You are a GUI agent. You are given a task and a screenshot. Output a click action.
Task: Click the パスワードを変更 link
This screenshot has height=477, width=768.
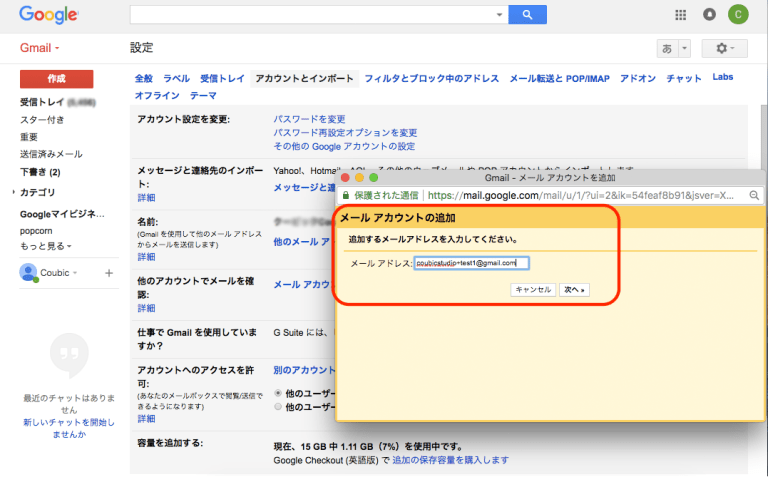pyautogui.click(x=310, y=119)
